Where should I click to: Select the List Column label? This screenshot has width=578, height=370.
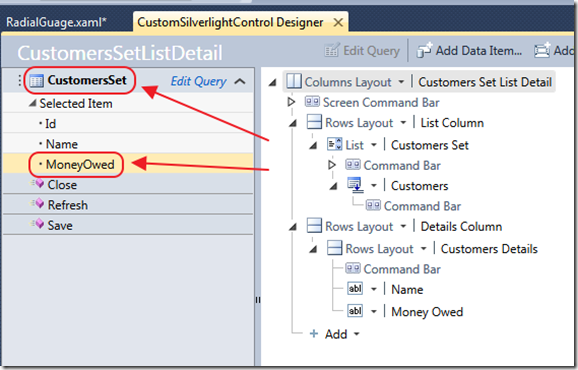[452, 123]
